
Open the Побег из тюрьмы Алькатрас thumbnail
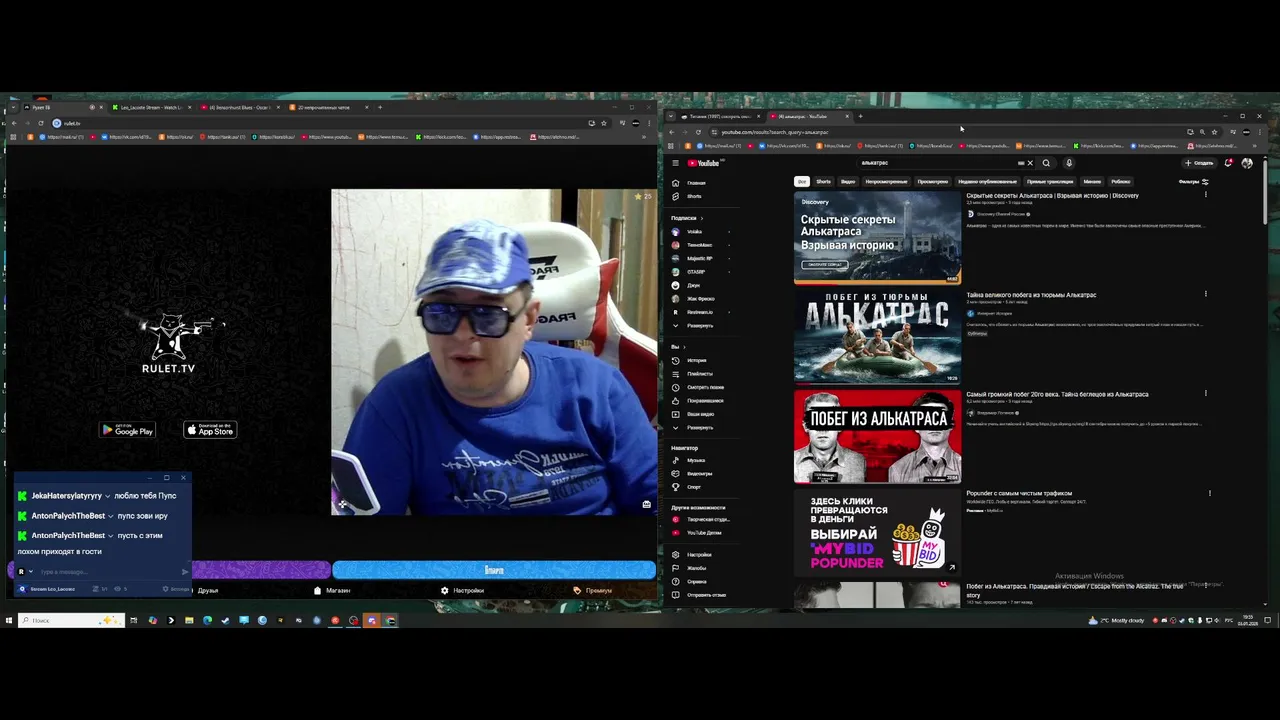click(877, 336)
